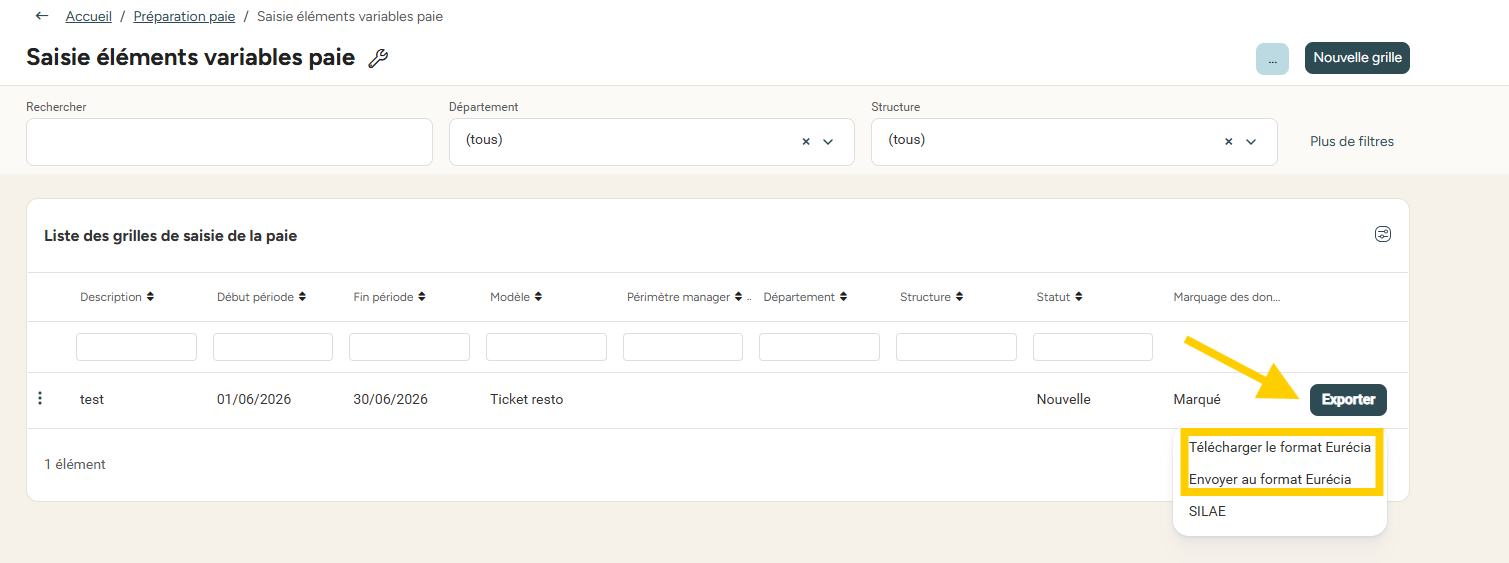Expand the Structure dropdown chevron
This screenshot has height=563, width=1509.
pos(1251,142)
